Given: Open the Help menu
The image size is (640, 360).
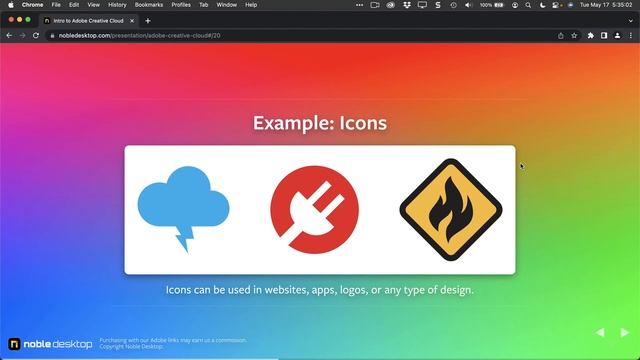Looking at the screenshot, I should click(x=251, y=5).
